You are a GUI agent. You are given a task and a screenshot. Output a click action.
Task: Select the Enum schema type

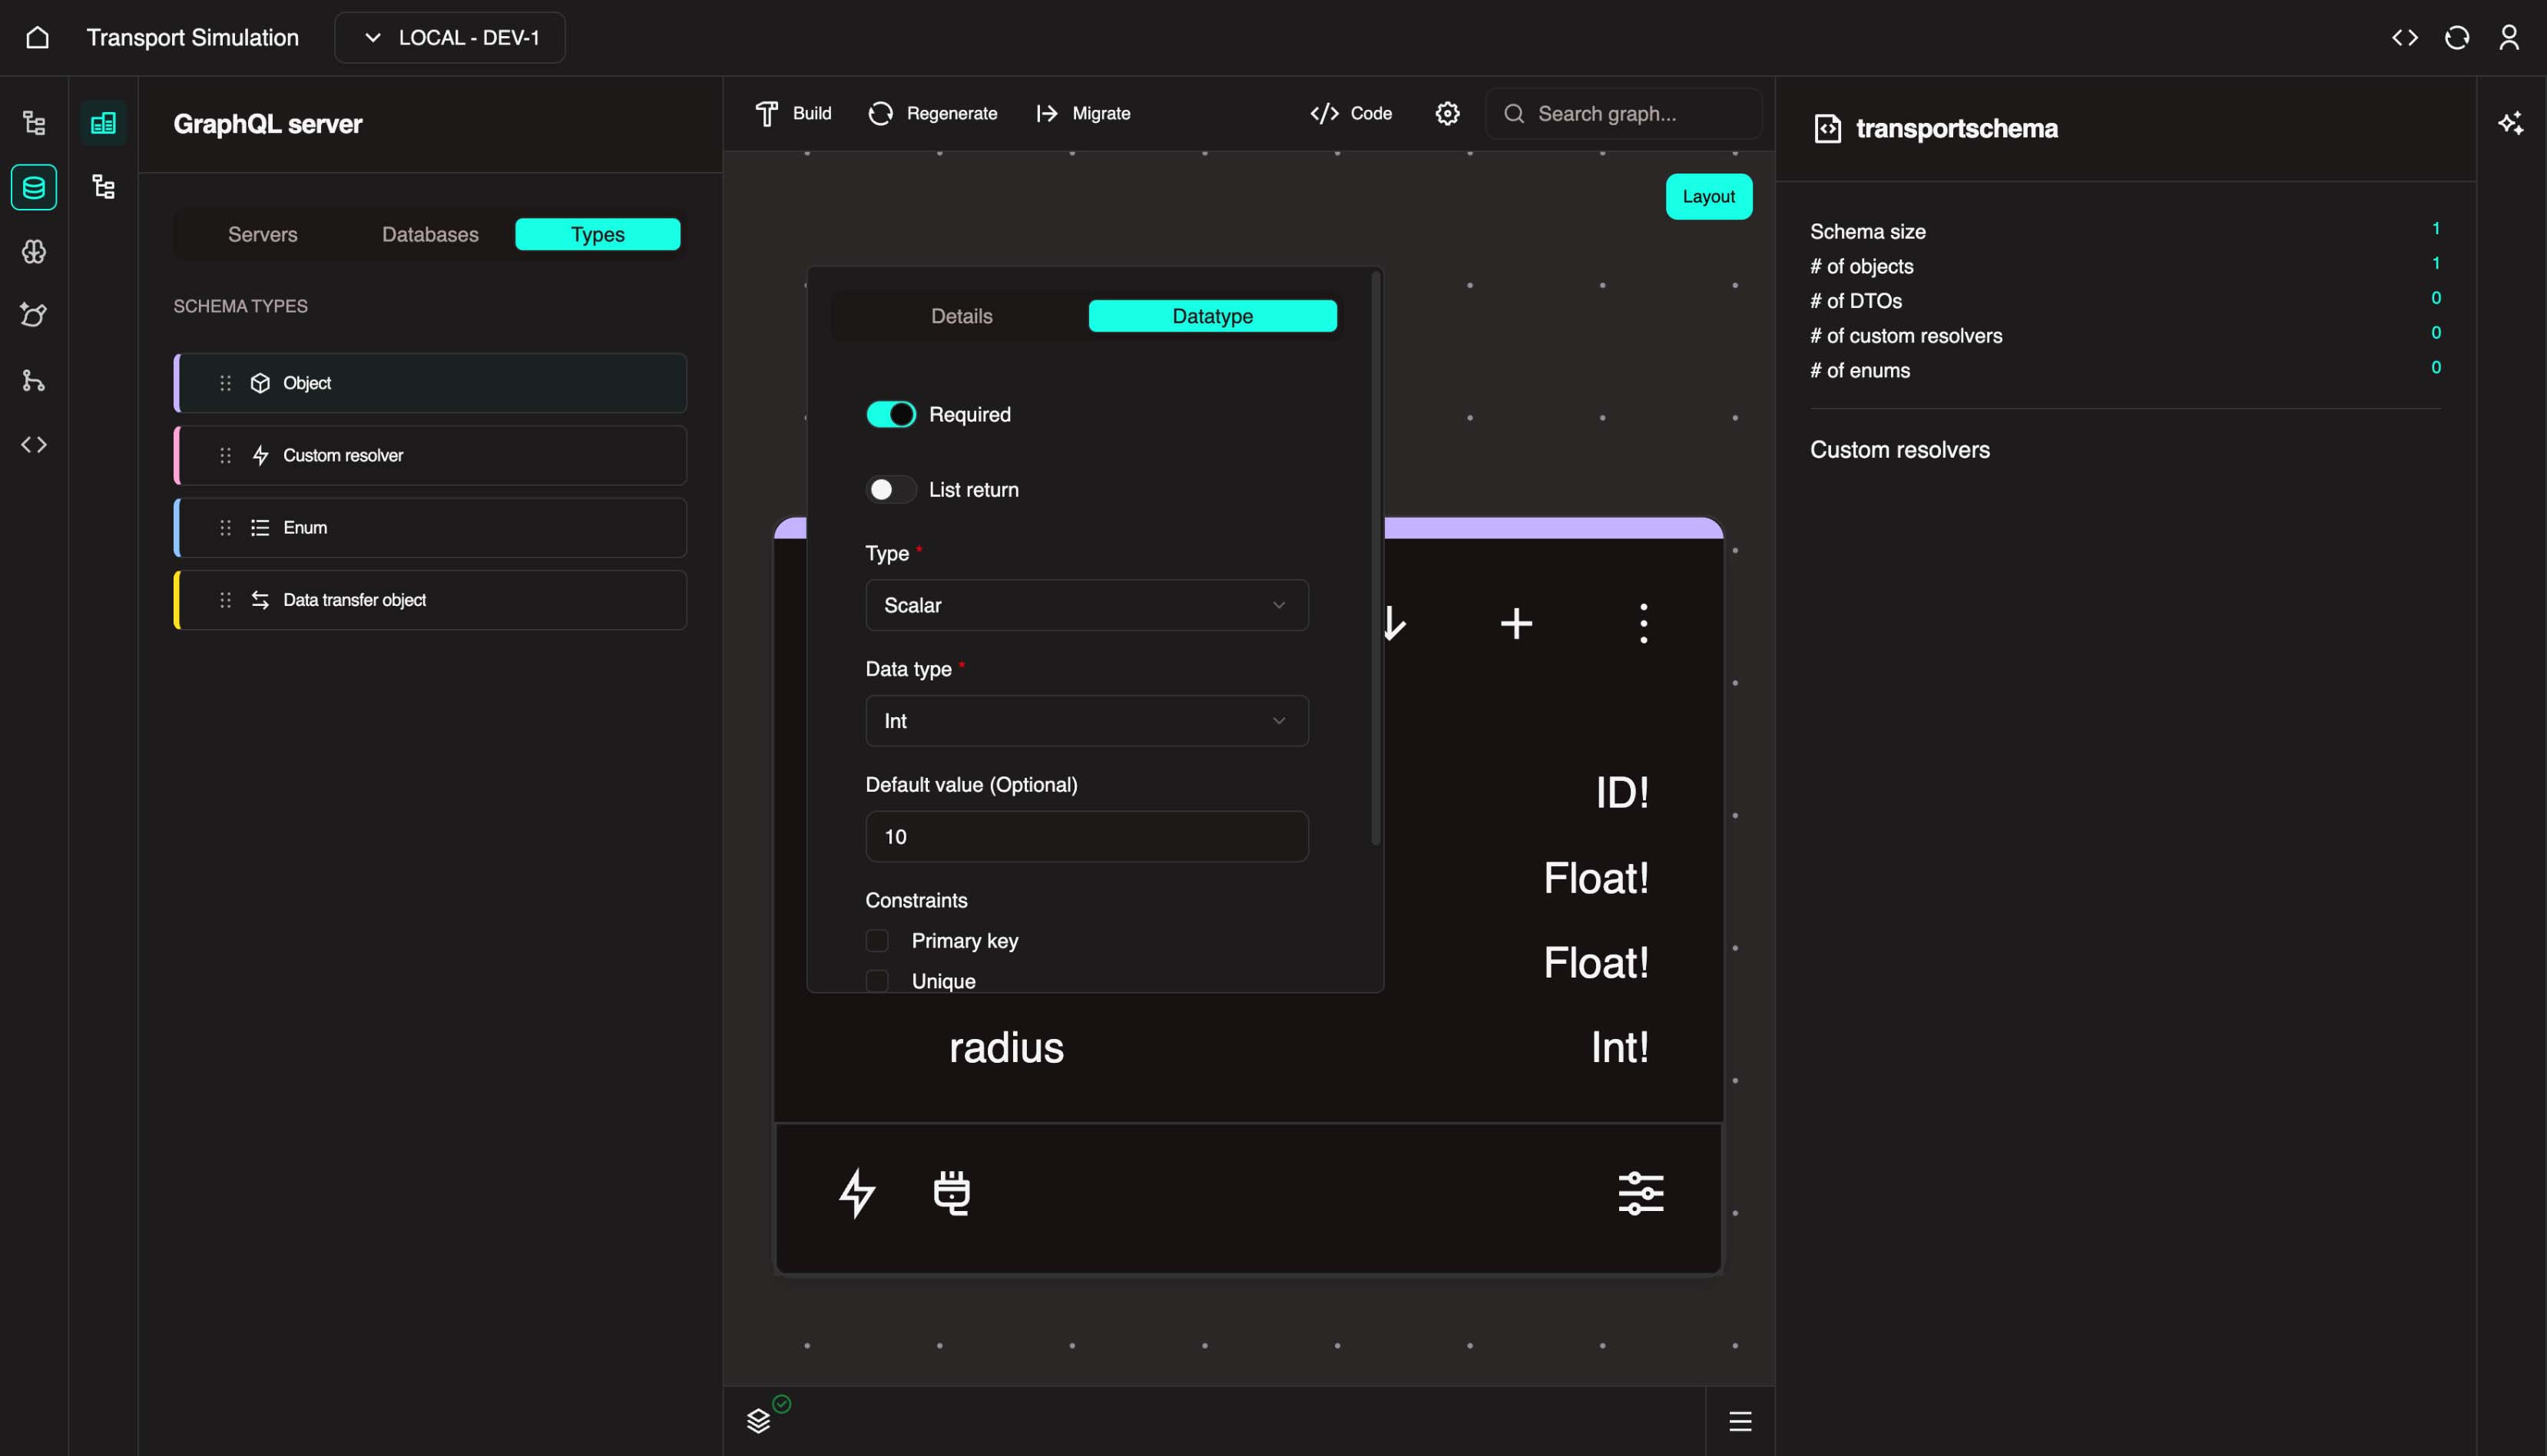430,527
